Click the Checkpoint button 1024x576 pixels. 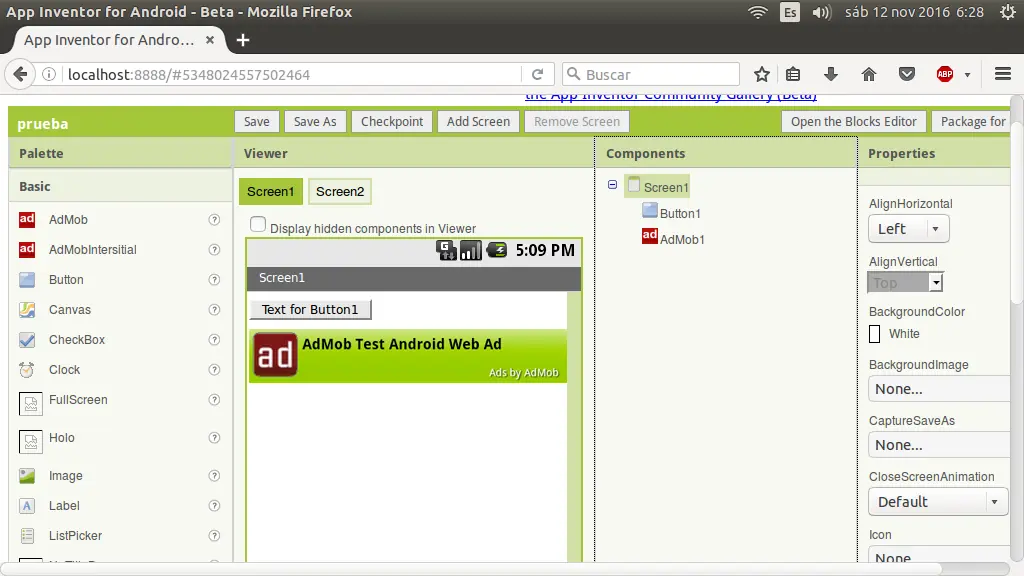pos(392,121)
